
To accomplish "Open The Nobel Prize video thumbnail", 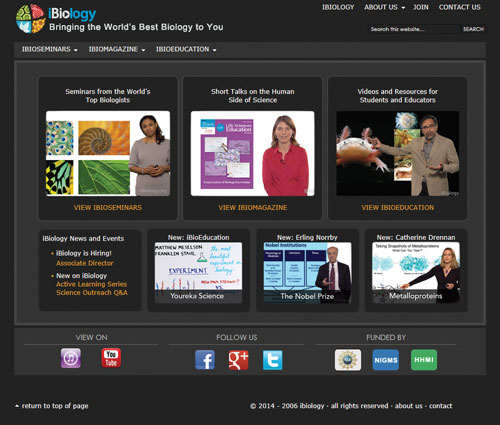I will pyautogui.click(x=307, y=273).
